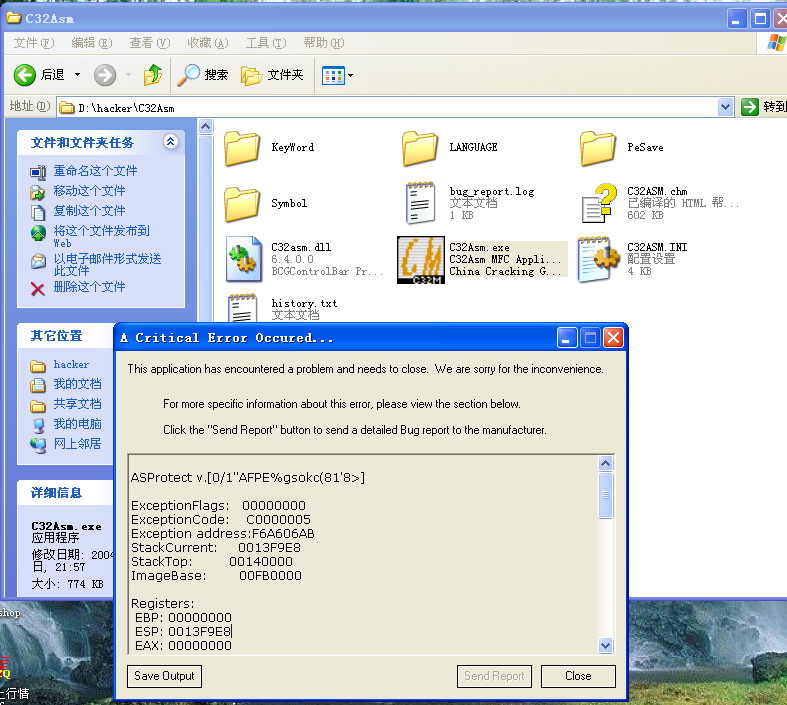Viewport: 787px width, 705px height.
Task: Click the 重命名这个文件 link
Action: click(95, 171)
